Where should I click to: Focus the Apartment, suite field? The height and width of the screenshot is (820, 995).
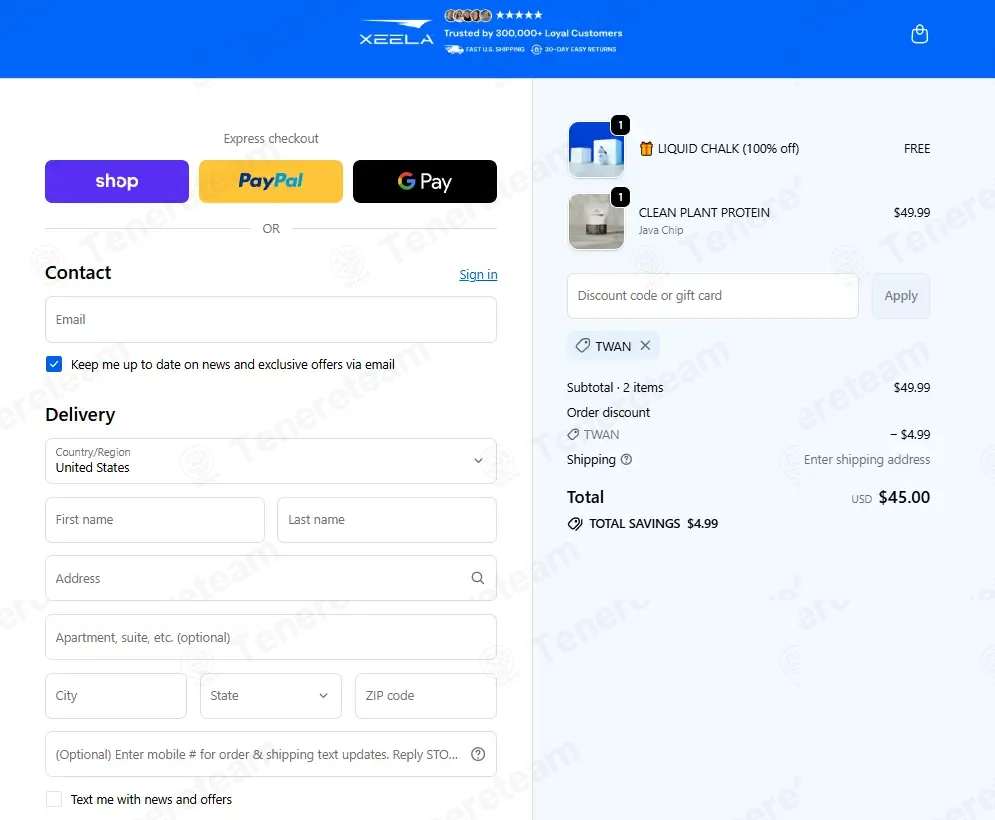point(271,637)
